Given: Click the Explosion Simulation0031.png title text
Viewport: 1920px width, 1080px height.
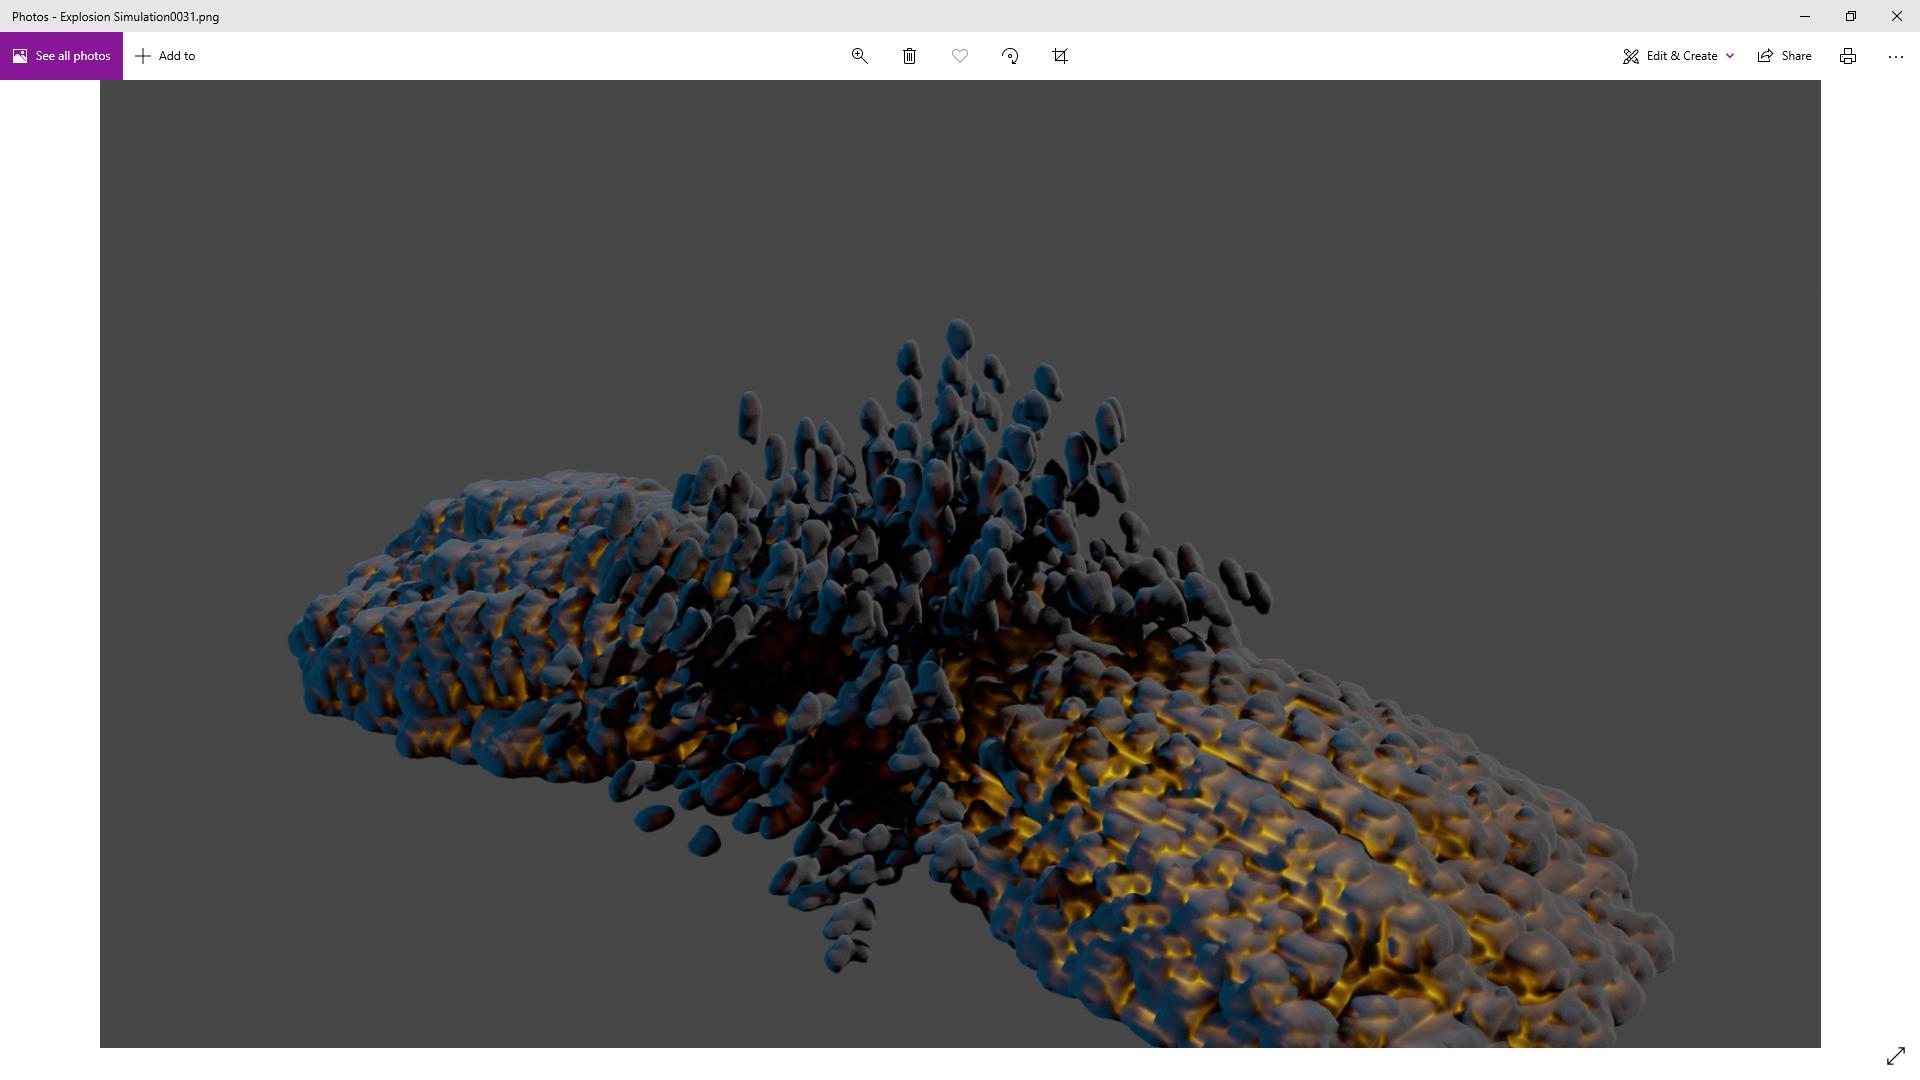Looking at the screenshot, I should [x=139, y=16].
